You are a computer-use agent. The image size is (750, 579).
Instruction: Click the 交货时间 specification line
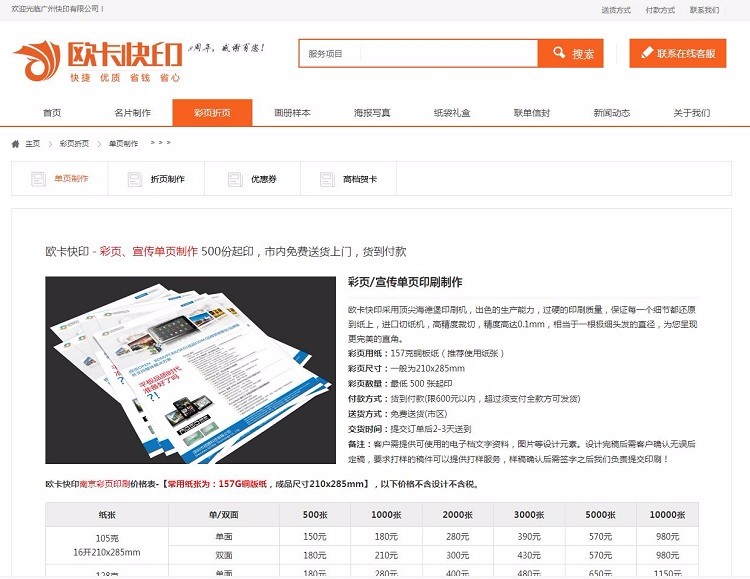coord(409,429)
